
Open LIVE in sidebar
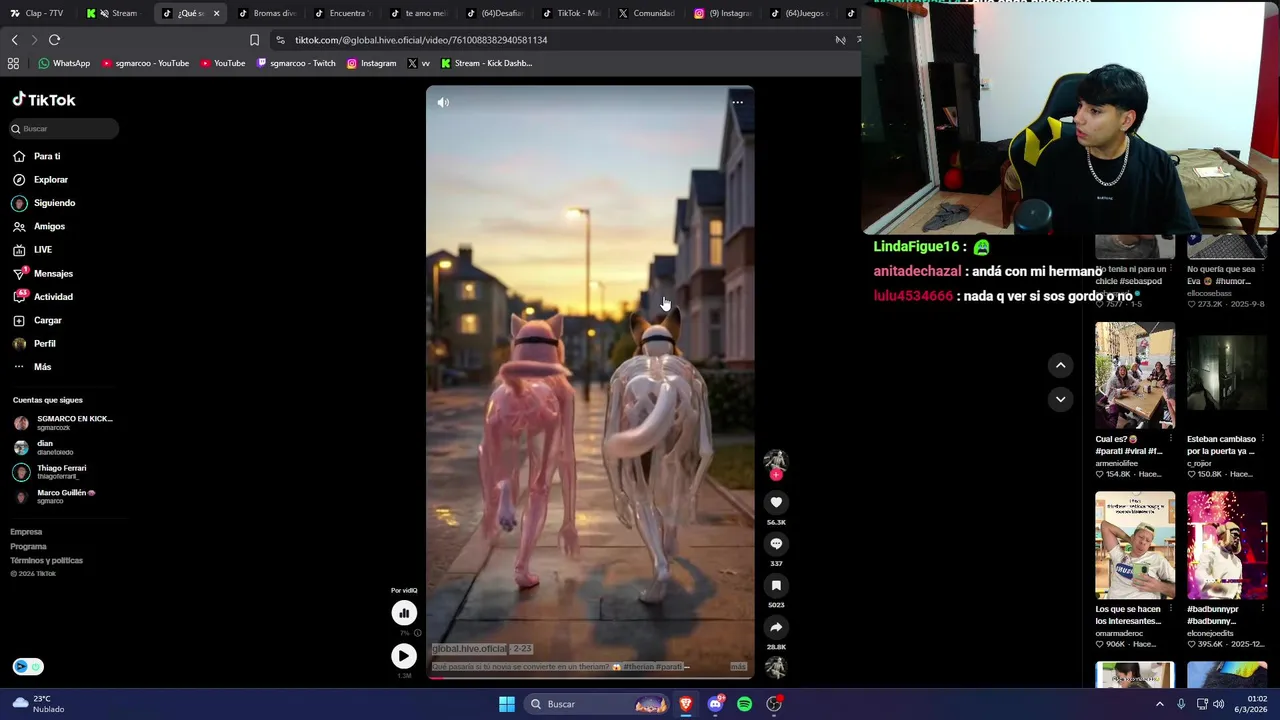pyautogui.click(x=43, y=250)
